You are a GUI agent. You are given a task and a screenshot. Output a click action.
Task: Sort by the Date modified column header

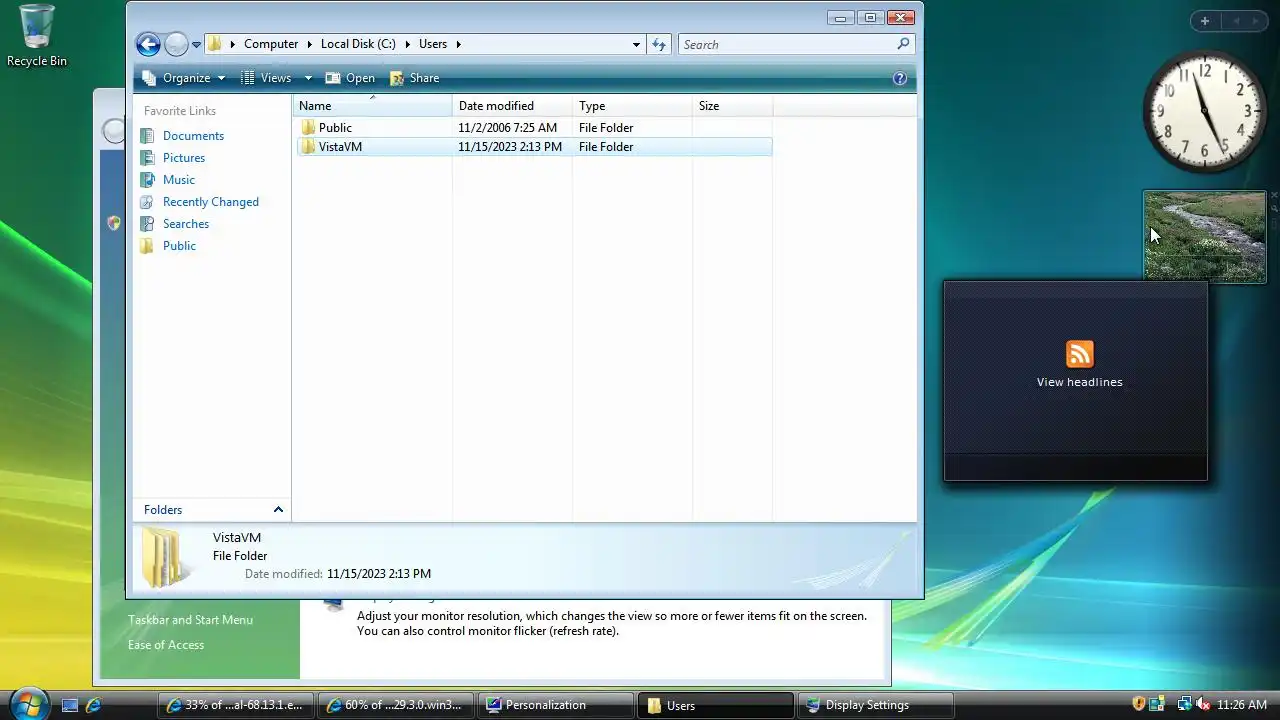pyautogui.click(x=512, y=106)
